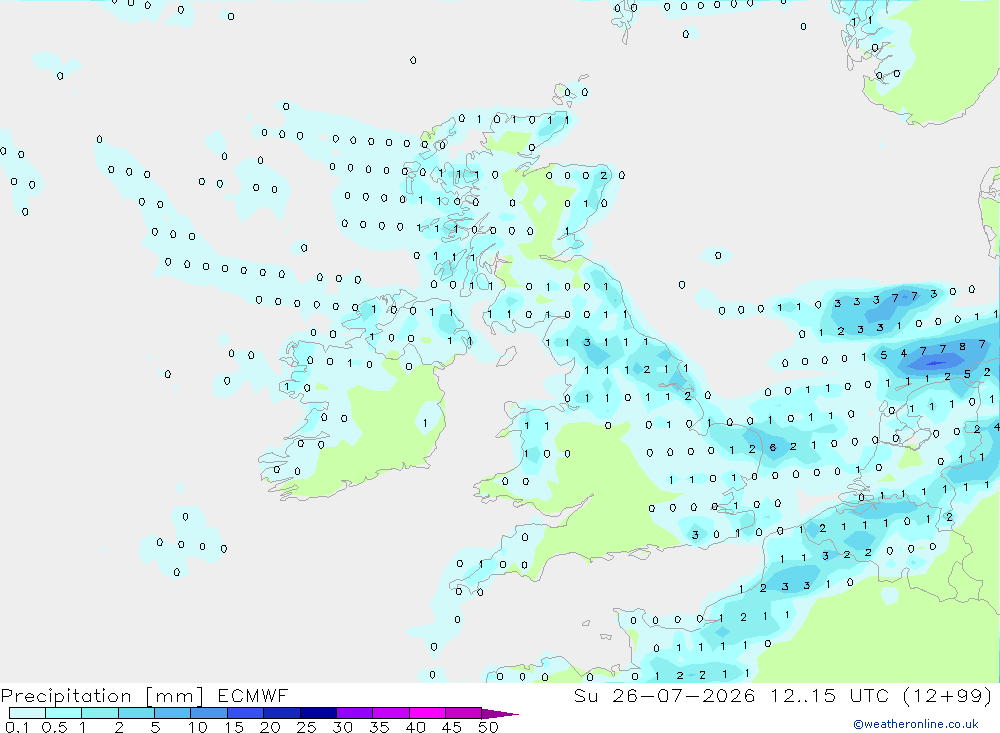Click the legend scale label "35"
This screenshot has width=1000, height=733.
pyautogui.click(x=379, y=727)
